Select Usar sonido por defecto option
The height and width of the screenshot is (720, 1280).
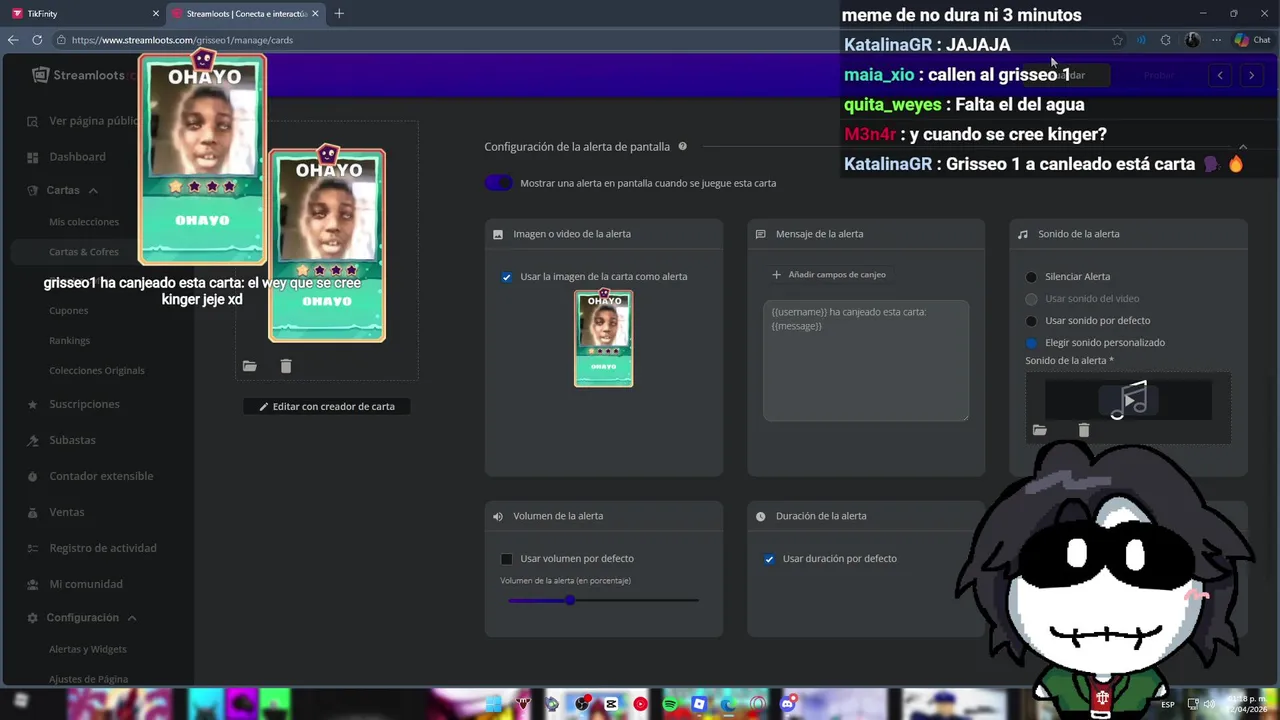[x=1031, y=321]
